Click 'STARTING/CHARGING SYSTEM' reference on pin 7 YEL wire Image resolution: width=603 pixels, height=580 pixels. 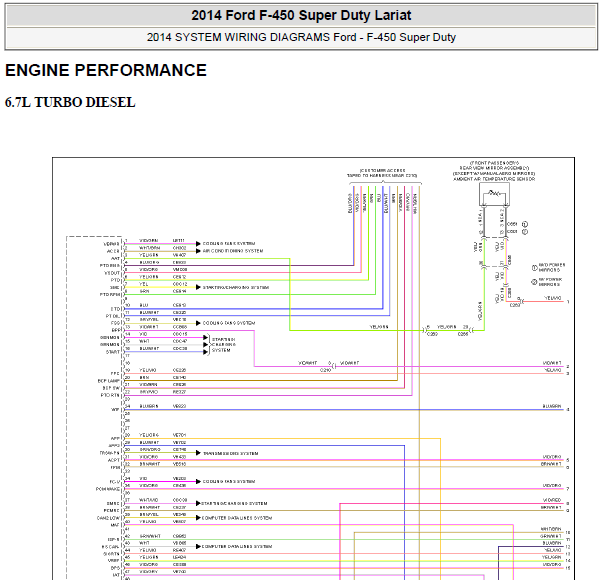(235, 288)
